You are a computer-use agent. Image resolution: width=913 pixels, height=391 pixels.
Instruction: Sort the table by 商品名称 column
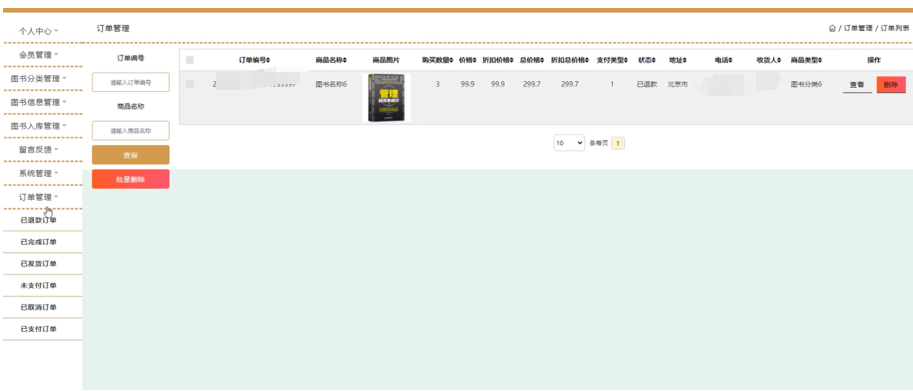pos(331,60)
